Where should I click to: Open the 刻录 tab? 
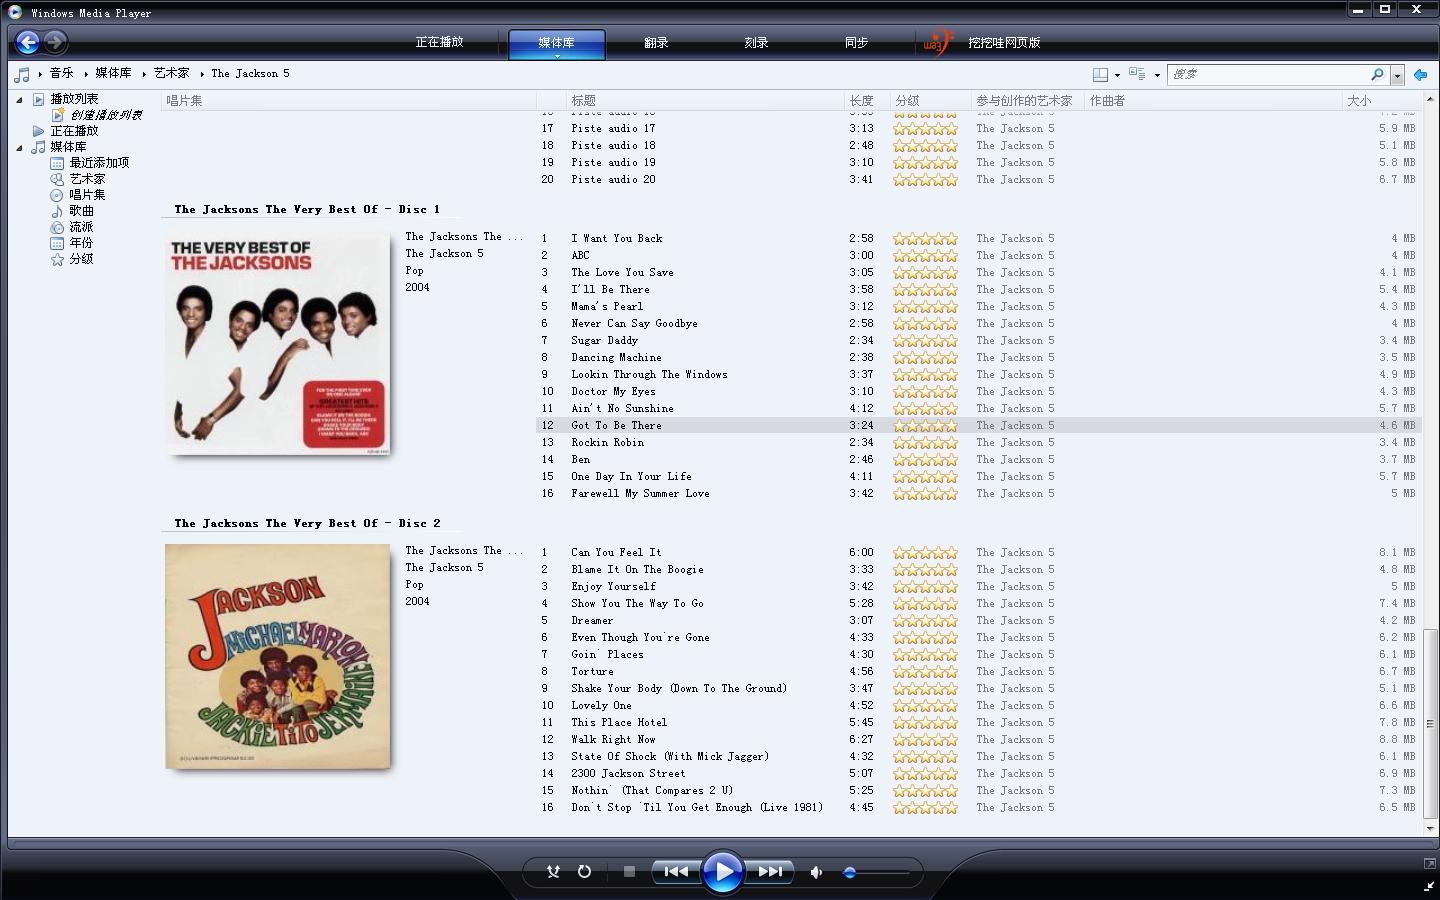[756, 43]
